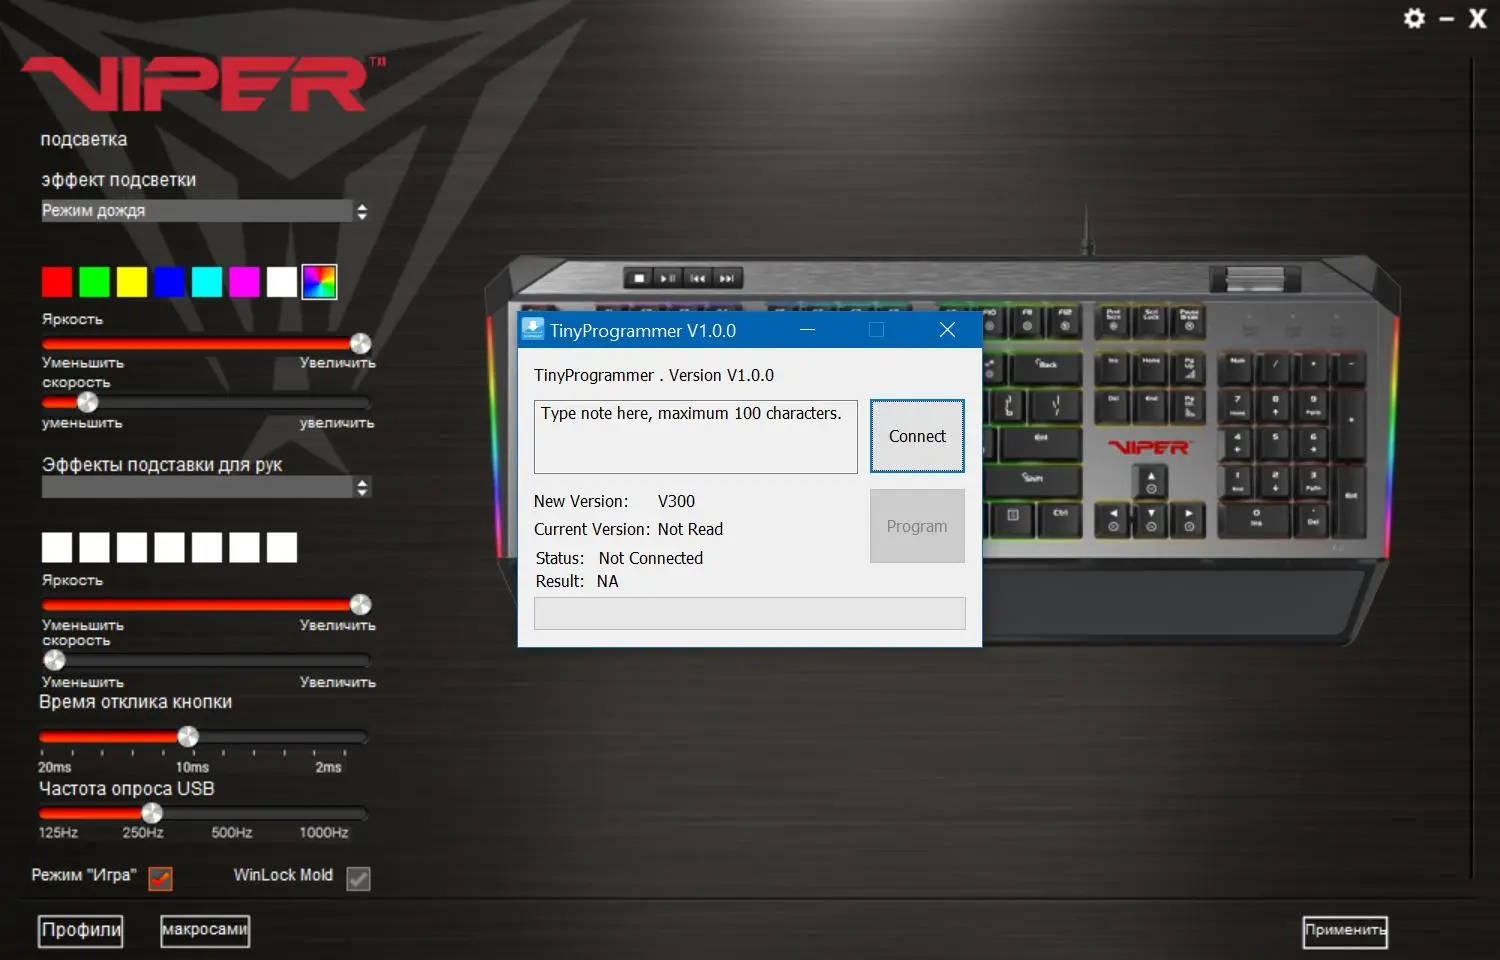Click the 'V300' new version value
Image resolution: width=1500 pixels, height=960 pixels.
[676, 501]
